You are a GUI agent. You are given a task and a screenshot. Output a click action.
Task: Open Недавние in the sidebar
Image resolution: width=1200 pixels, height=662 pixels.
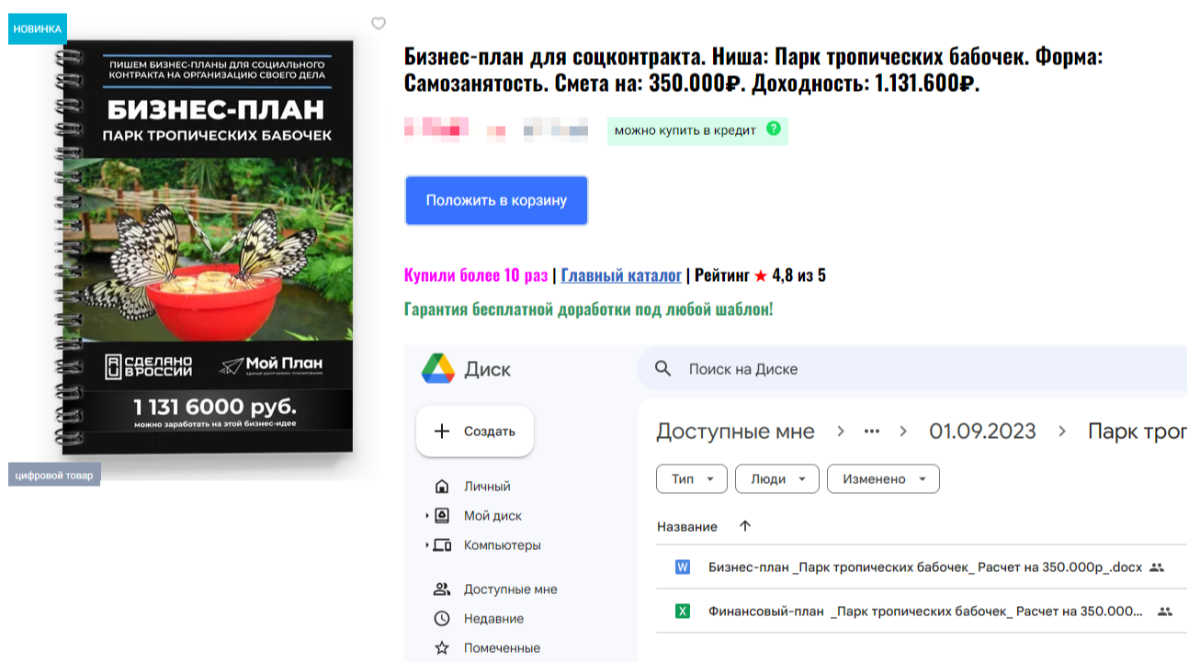[494, 619]
